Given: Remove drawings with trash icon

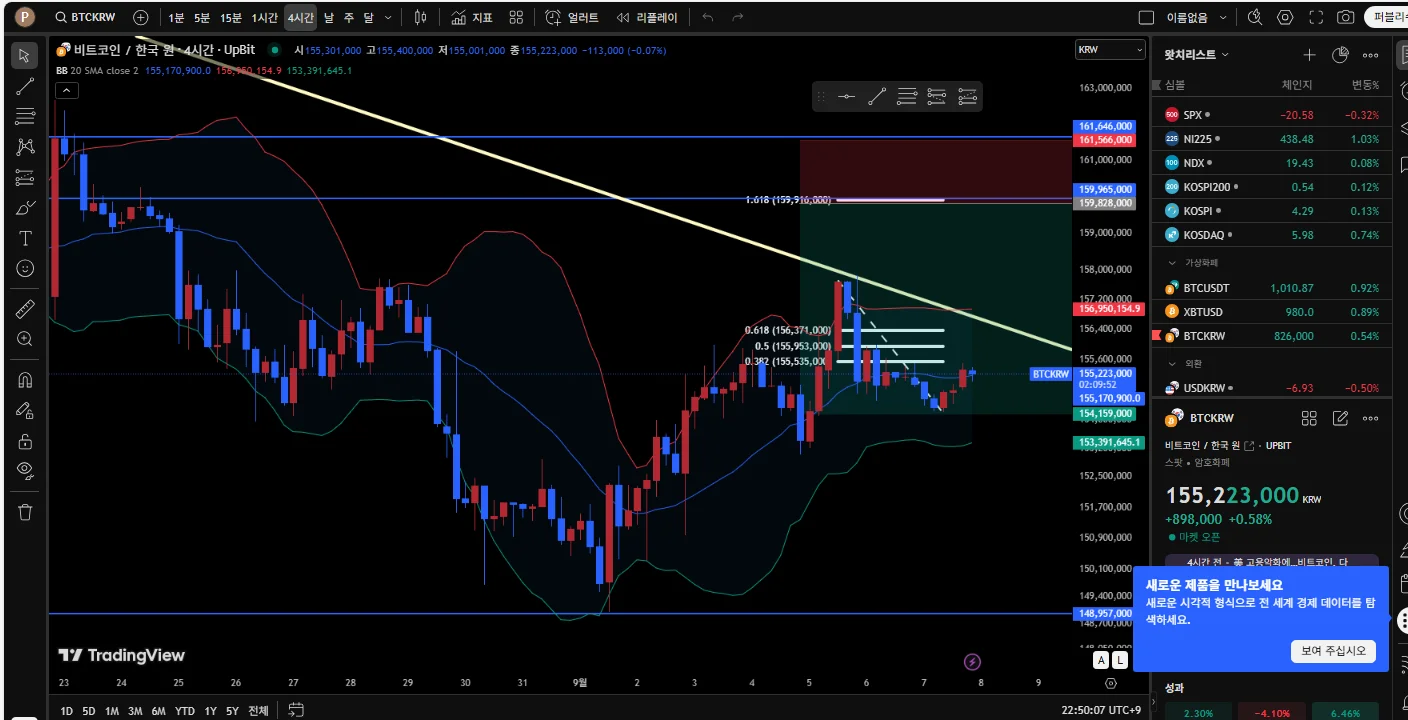Looking at the screenshot, I should (x=25, y=512).
